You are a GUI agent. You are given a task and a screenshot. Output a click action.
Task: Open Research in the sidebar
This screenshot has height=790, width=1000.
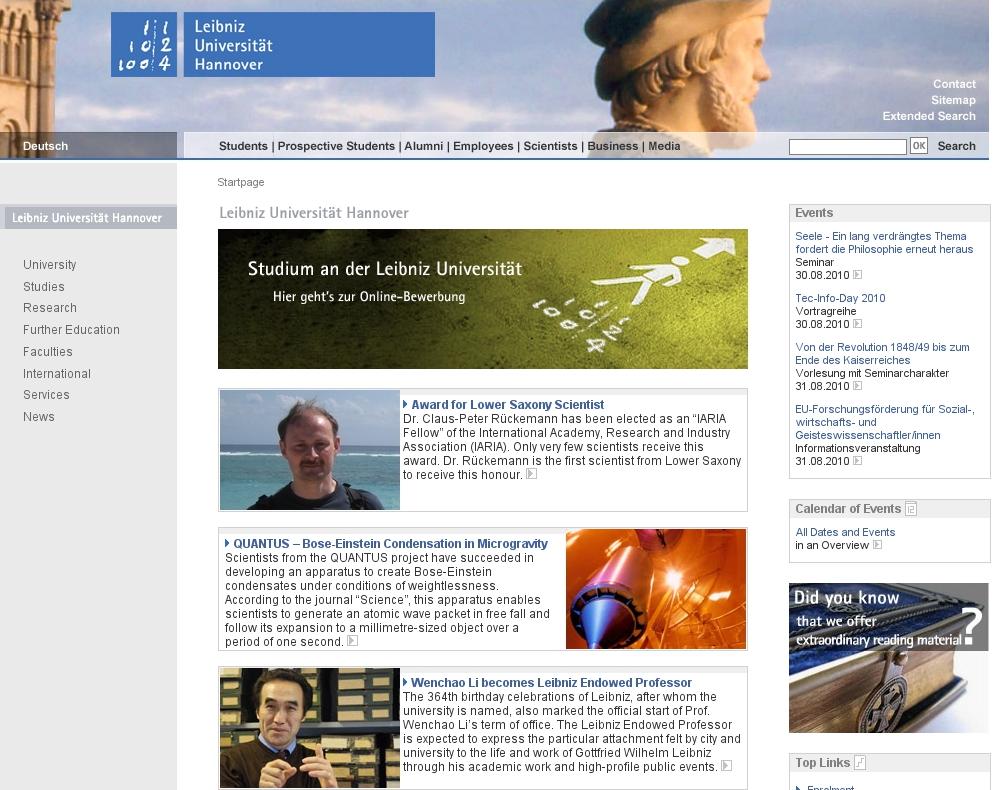coord(50,308)
